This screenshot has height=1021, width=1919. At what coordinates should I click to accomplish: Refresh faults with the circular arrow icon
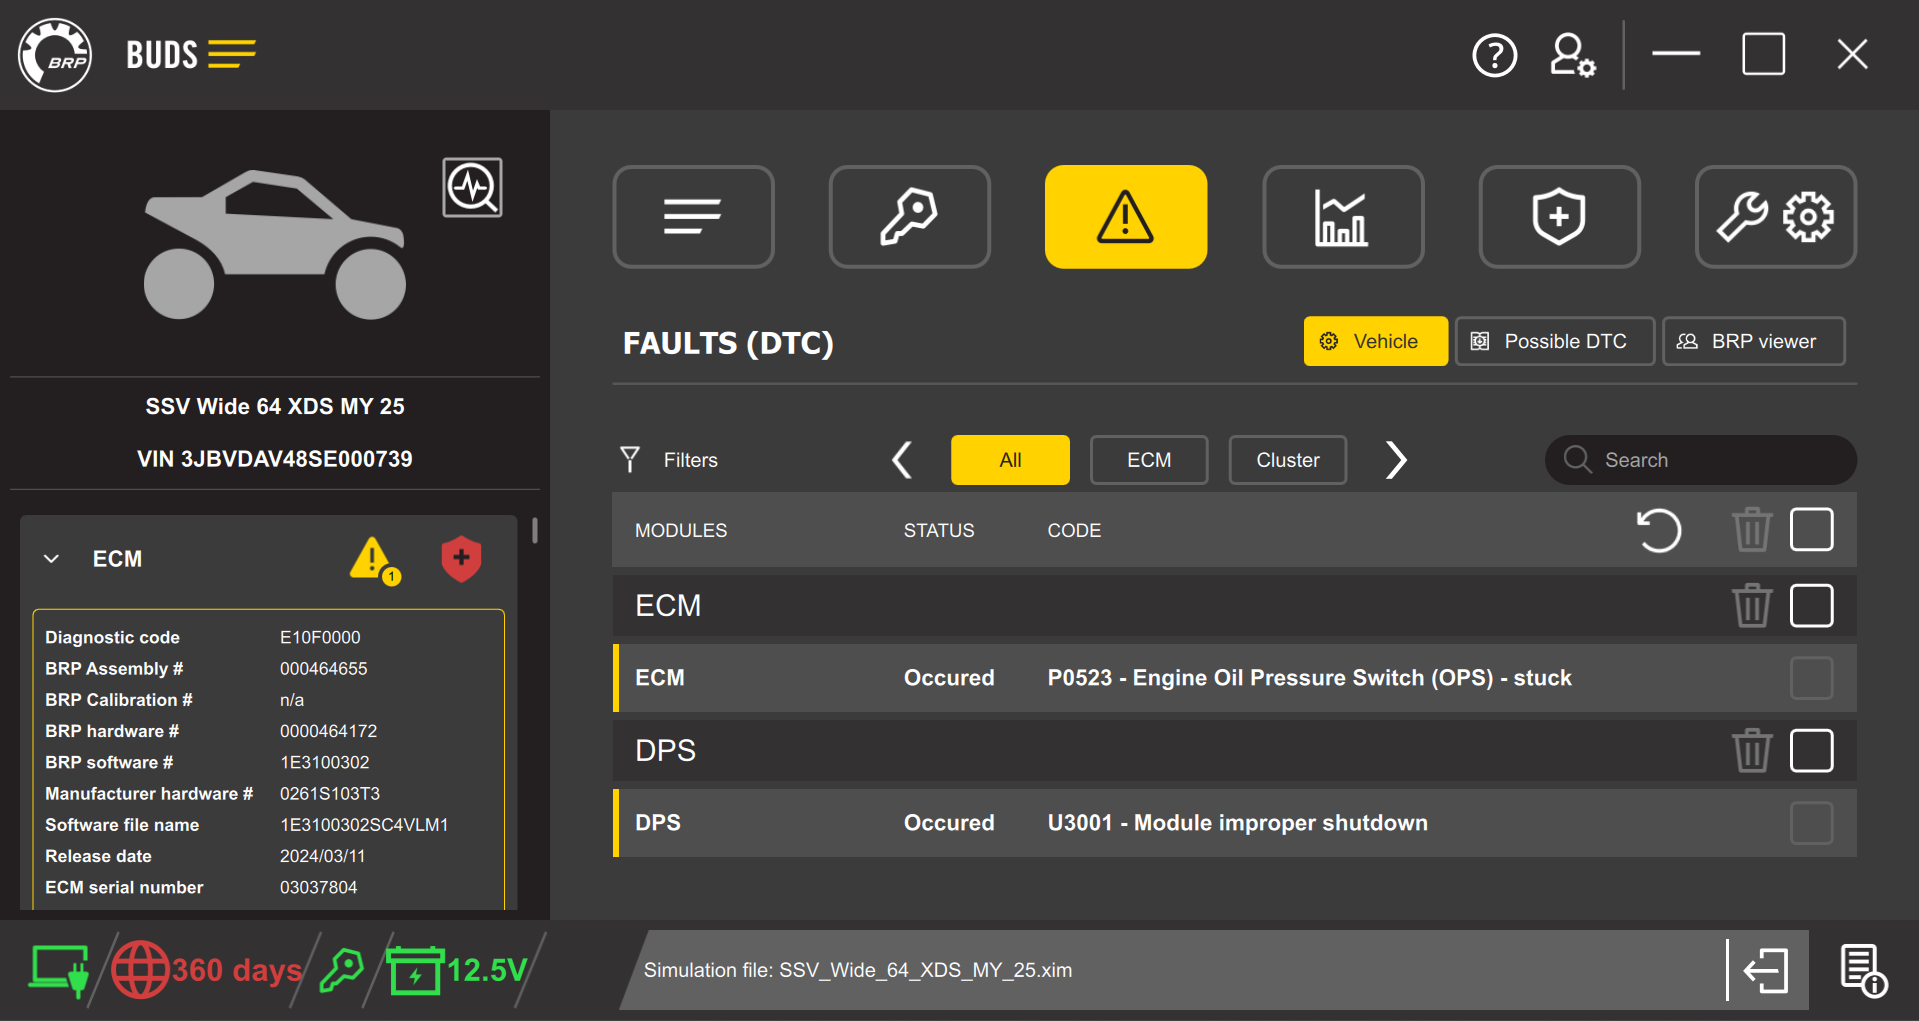tap(1660, 530)
